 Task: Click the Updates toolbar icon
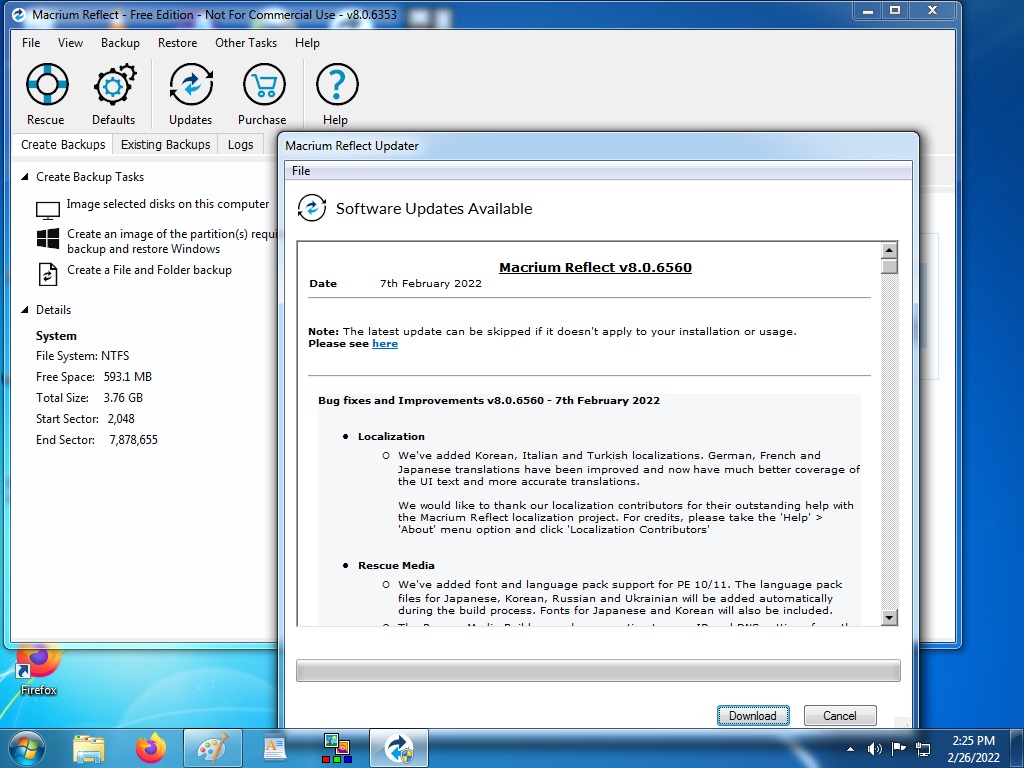(x=191, y=84)
